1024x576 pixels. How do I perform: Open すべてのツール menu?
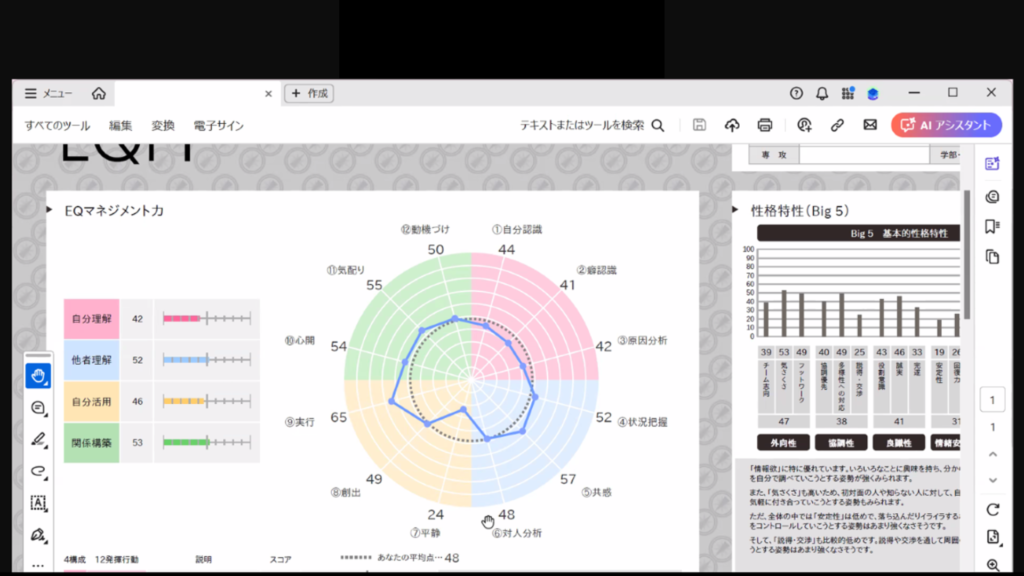pyautogui.click(x=57, y=126)
